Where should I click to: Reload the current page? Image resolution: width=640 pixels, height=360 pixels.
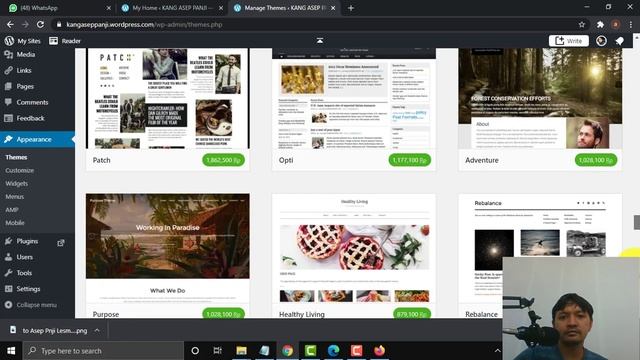click(x=40, y=24)
